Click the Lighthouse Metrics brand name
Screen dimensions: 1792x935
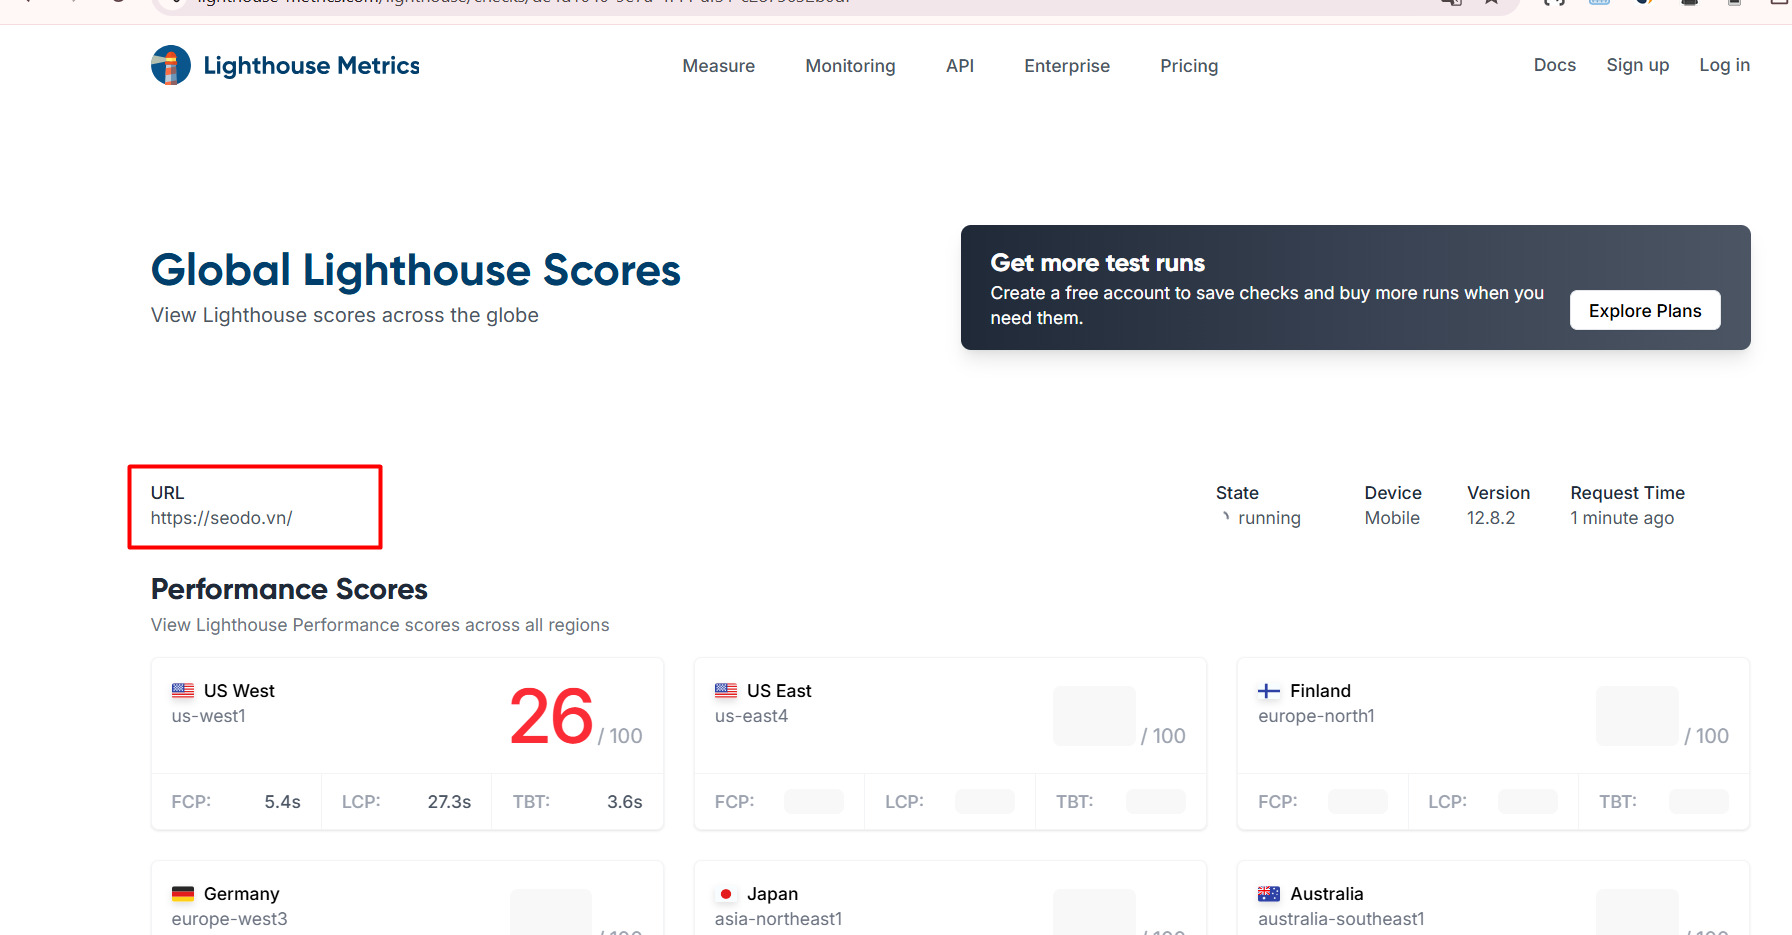click(x=312, y=66)
